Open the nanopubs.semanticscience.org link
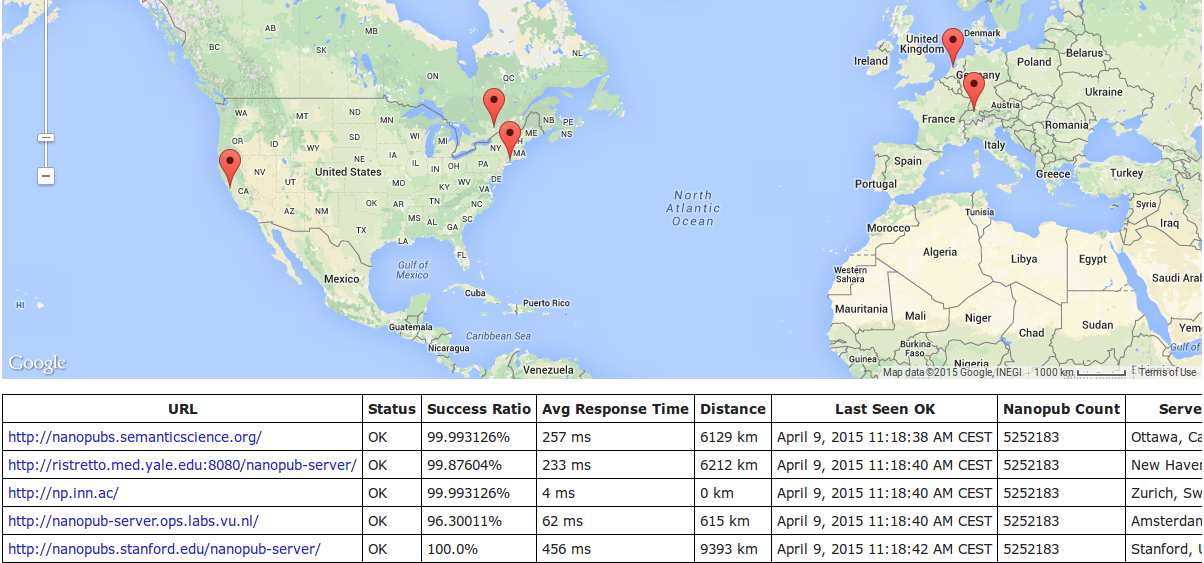 pos(135,437)
